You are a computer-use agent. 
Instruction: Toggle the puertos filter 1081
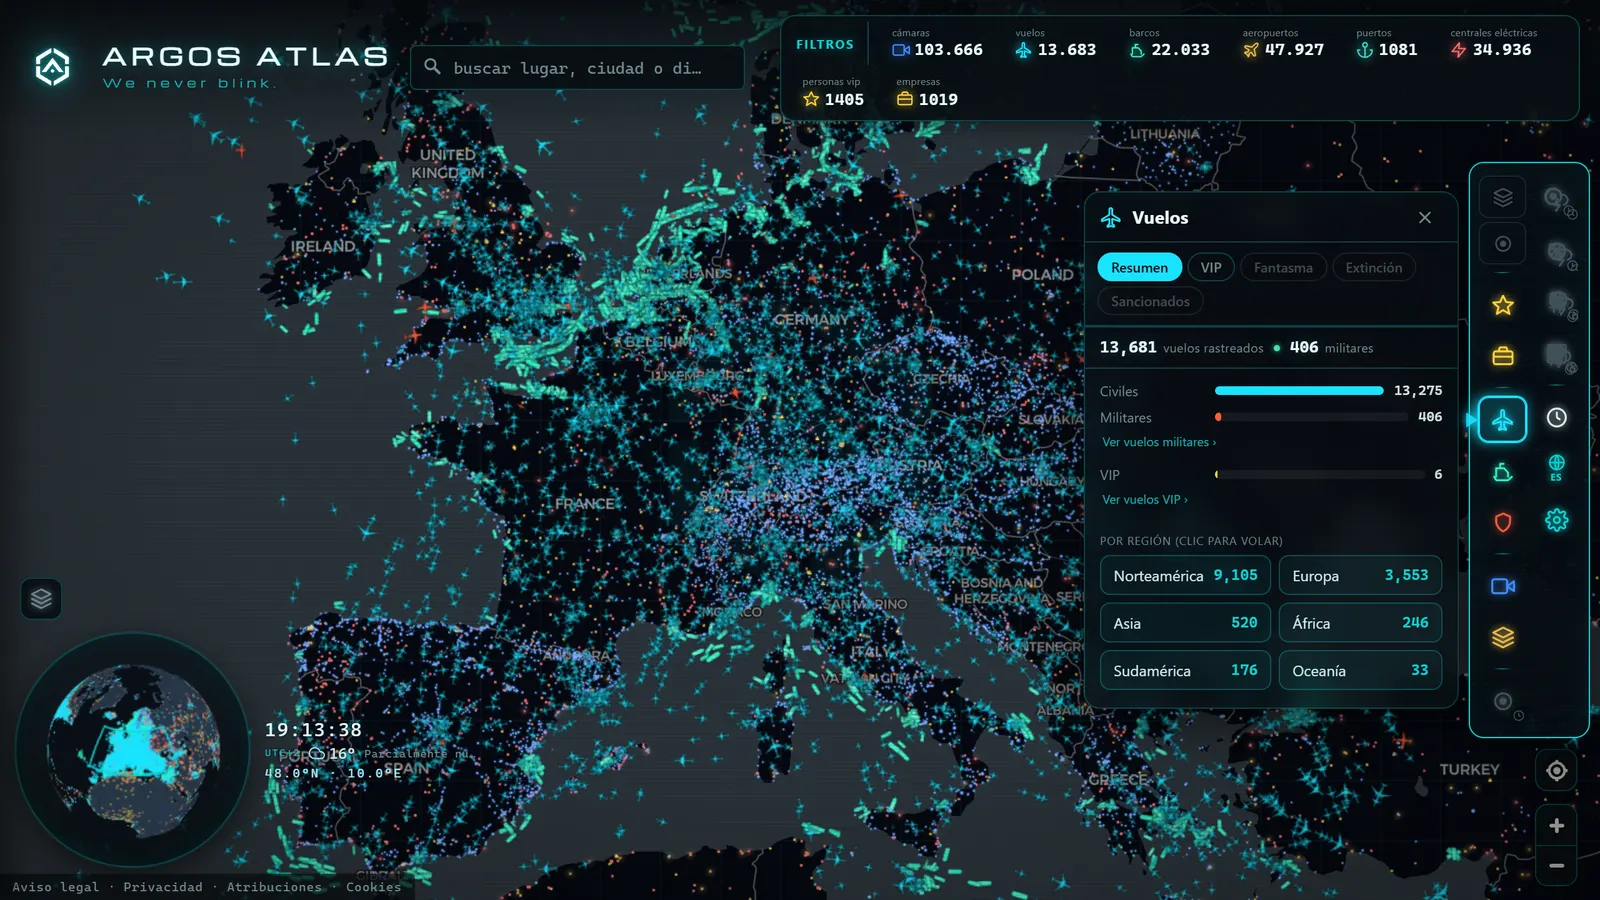1387,43
